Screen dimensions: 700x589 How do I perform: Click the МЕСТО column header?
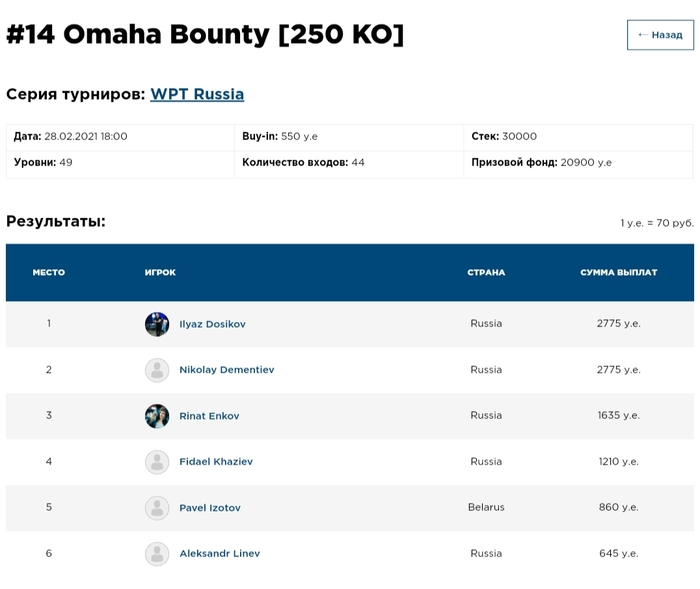49,272
